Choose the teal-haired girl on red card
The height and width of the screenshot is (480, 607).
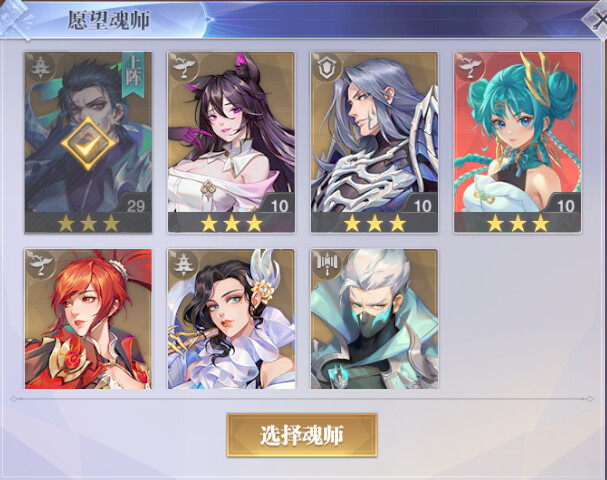pos(518,142)
